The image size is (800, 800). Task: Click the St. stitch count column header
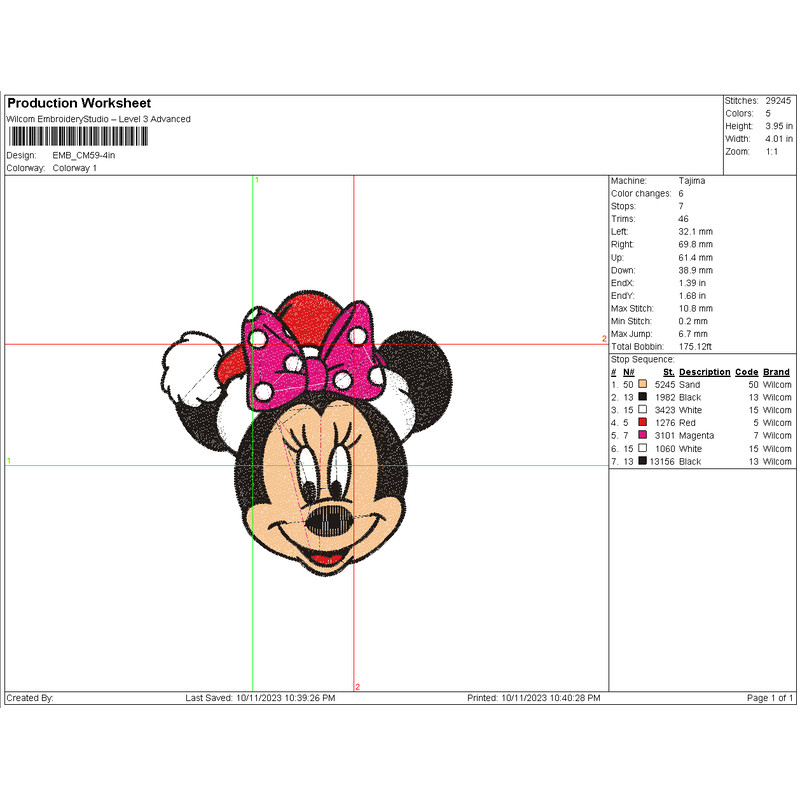(x=668, y=372)
